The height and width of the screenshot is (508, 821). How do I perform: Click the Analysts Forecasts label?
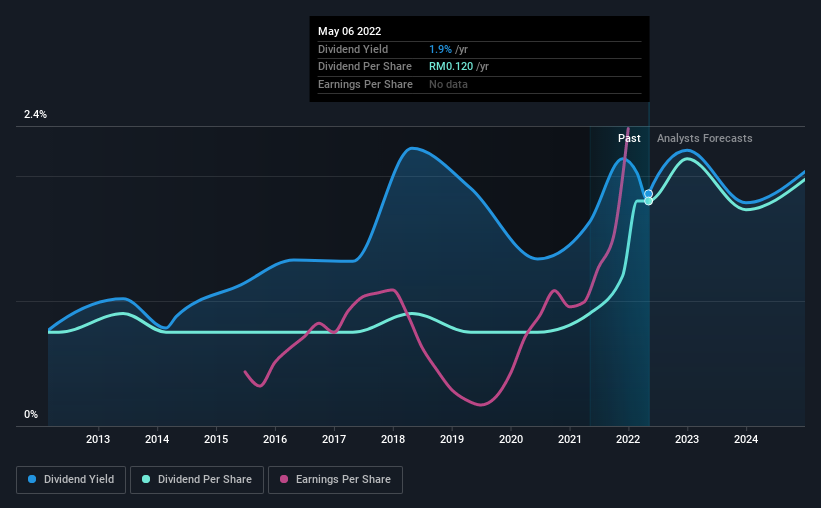704,138
